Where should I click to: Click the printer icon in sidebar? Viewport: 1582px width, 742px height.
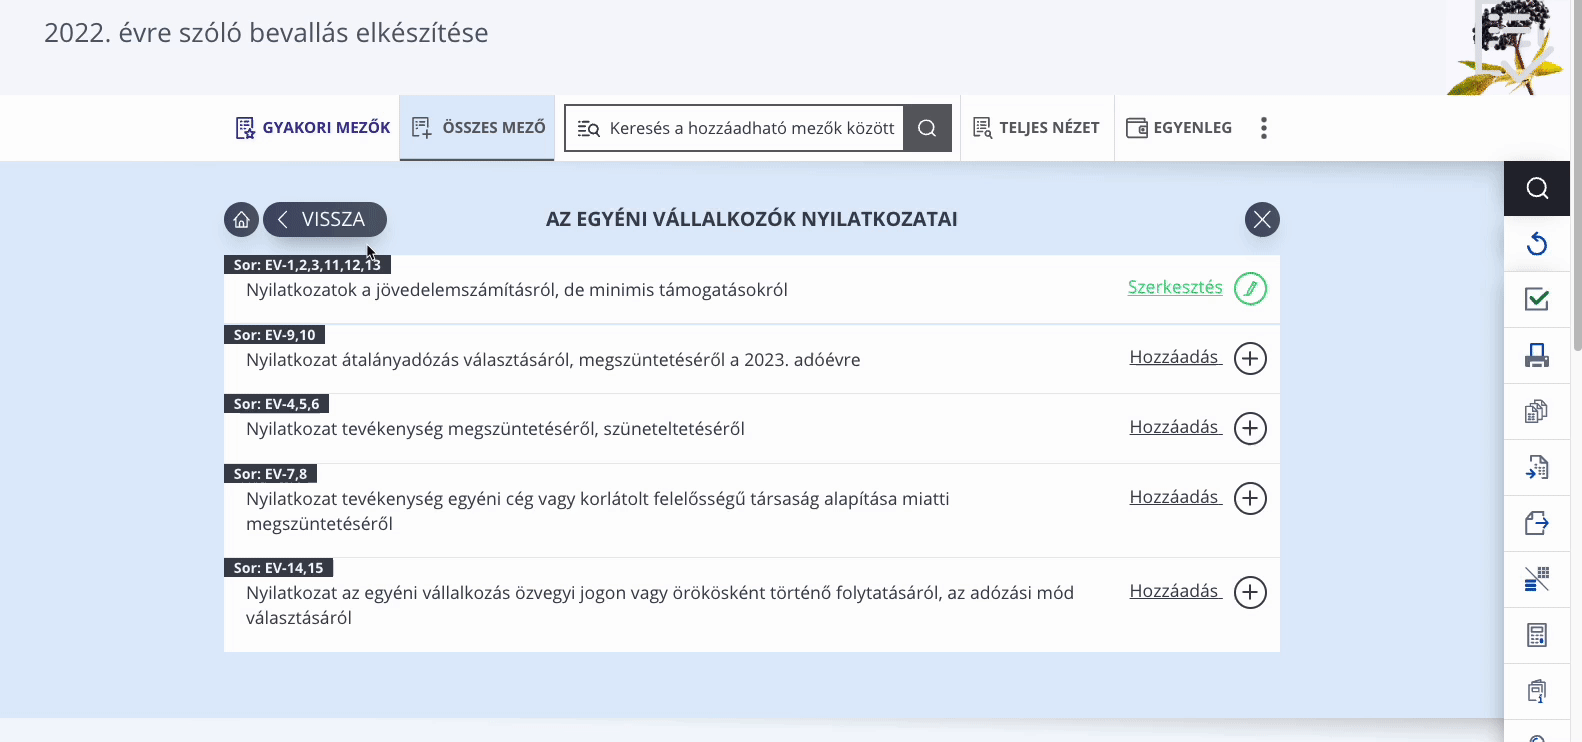pos(1537,355)
